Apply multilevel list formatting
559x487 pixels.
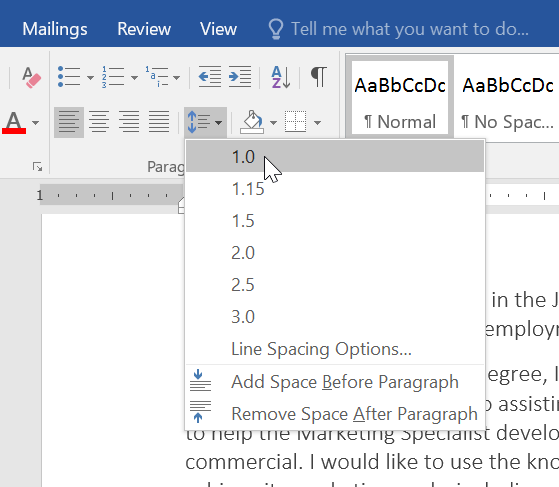[x=157, y=77]
